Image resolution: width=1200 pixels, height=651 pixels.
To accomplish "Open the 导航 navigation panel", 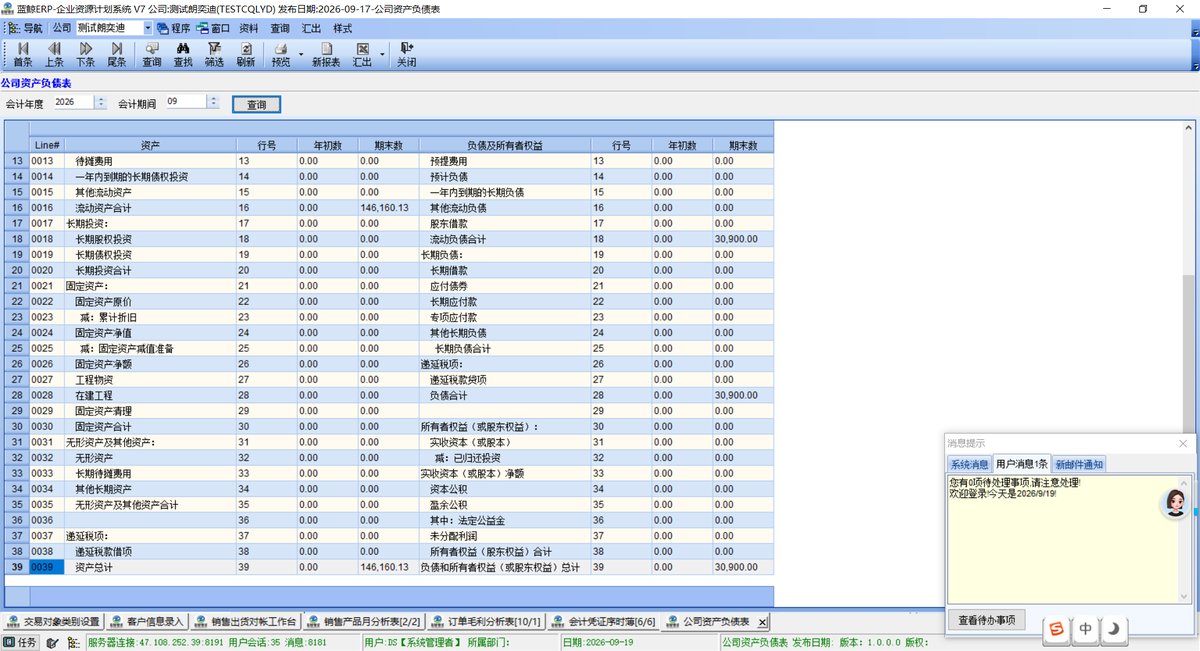I will 25,28.
